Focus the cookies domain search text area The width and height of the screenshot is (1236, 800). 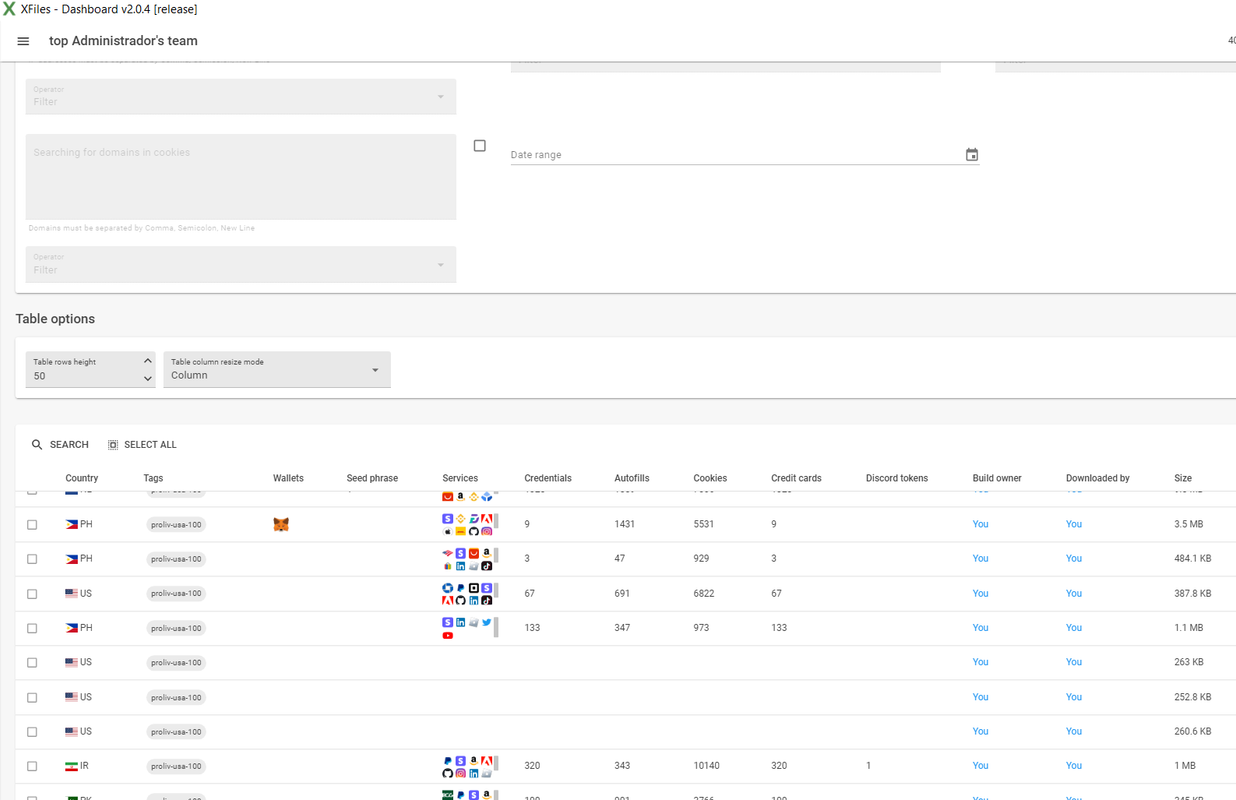tap(240, 177)
